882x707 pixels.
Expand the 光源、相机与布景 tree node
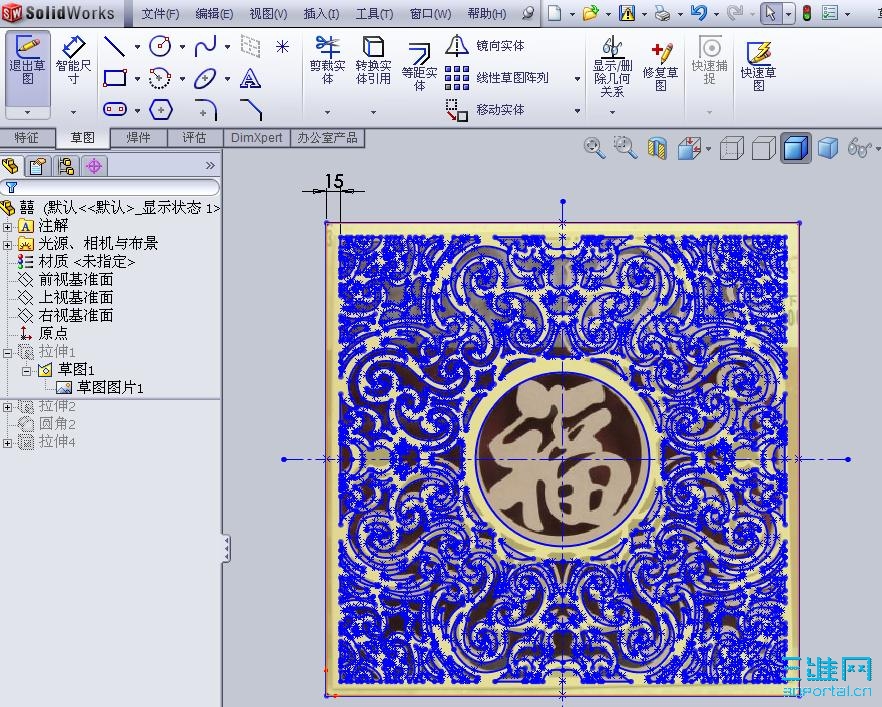point(7,245)
